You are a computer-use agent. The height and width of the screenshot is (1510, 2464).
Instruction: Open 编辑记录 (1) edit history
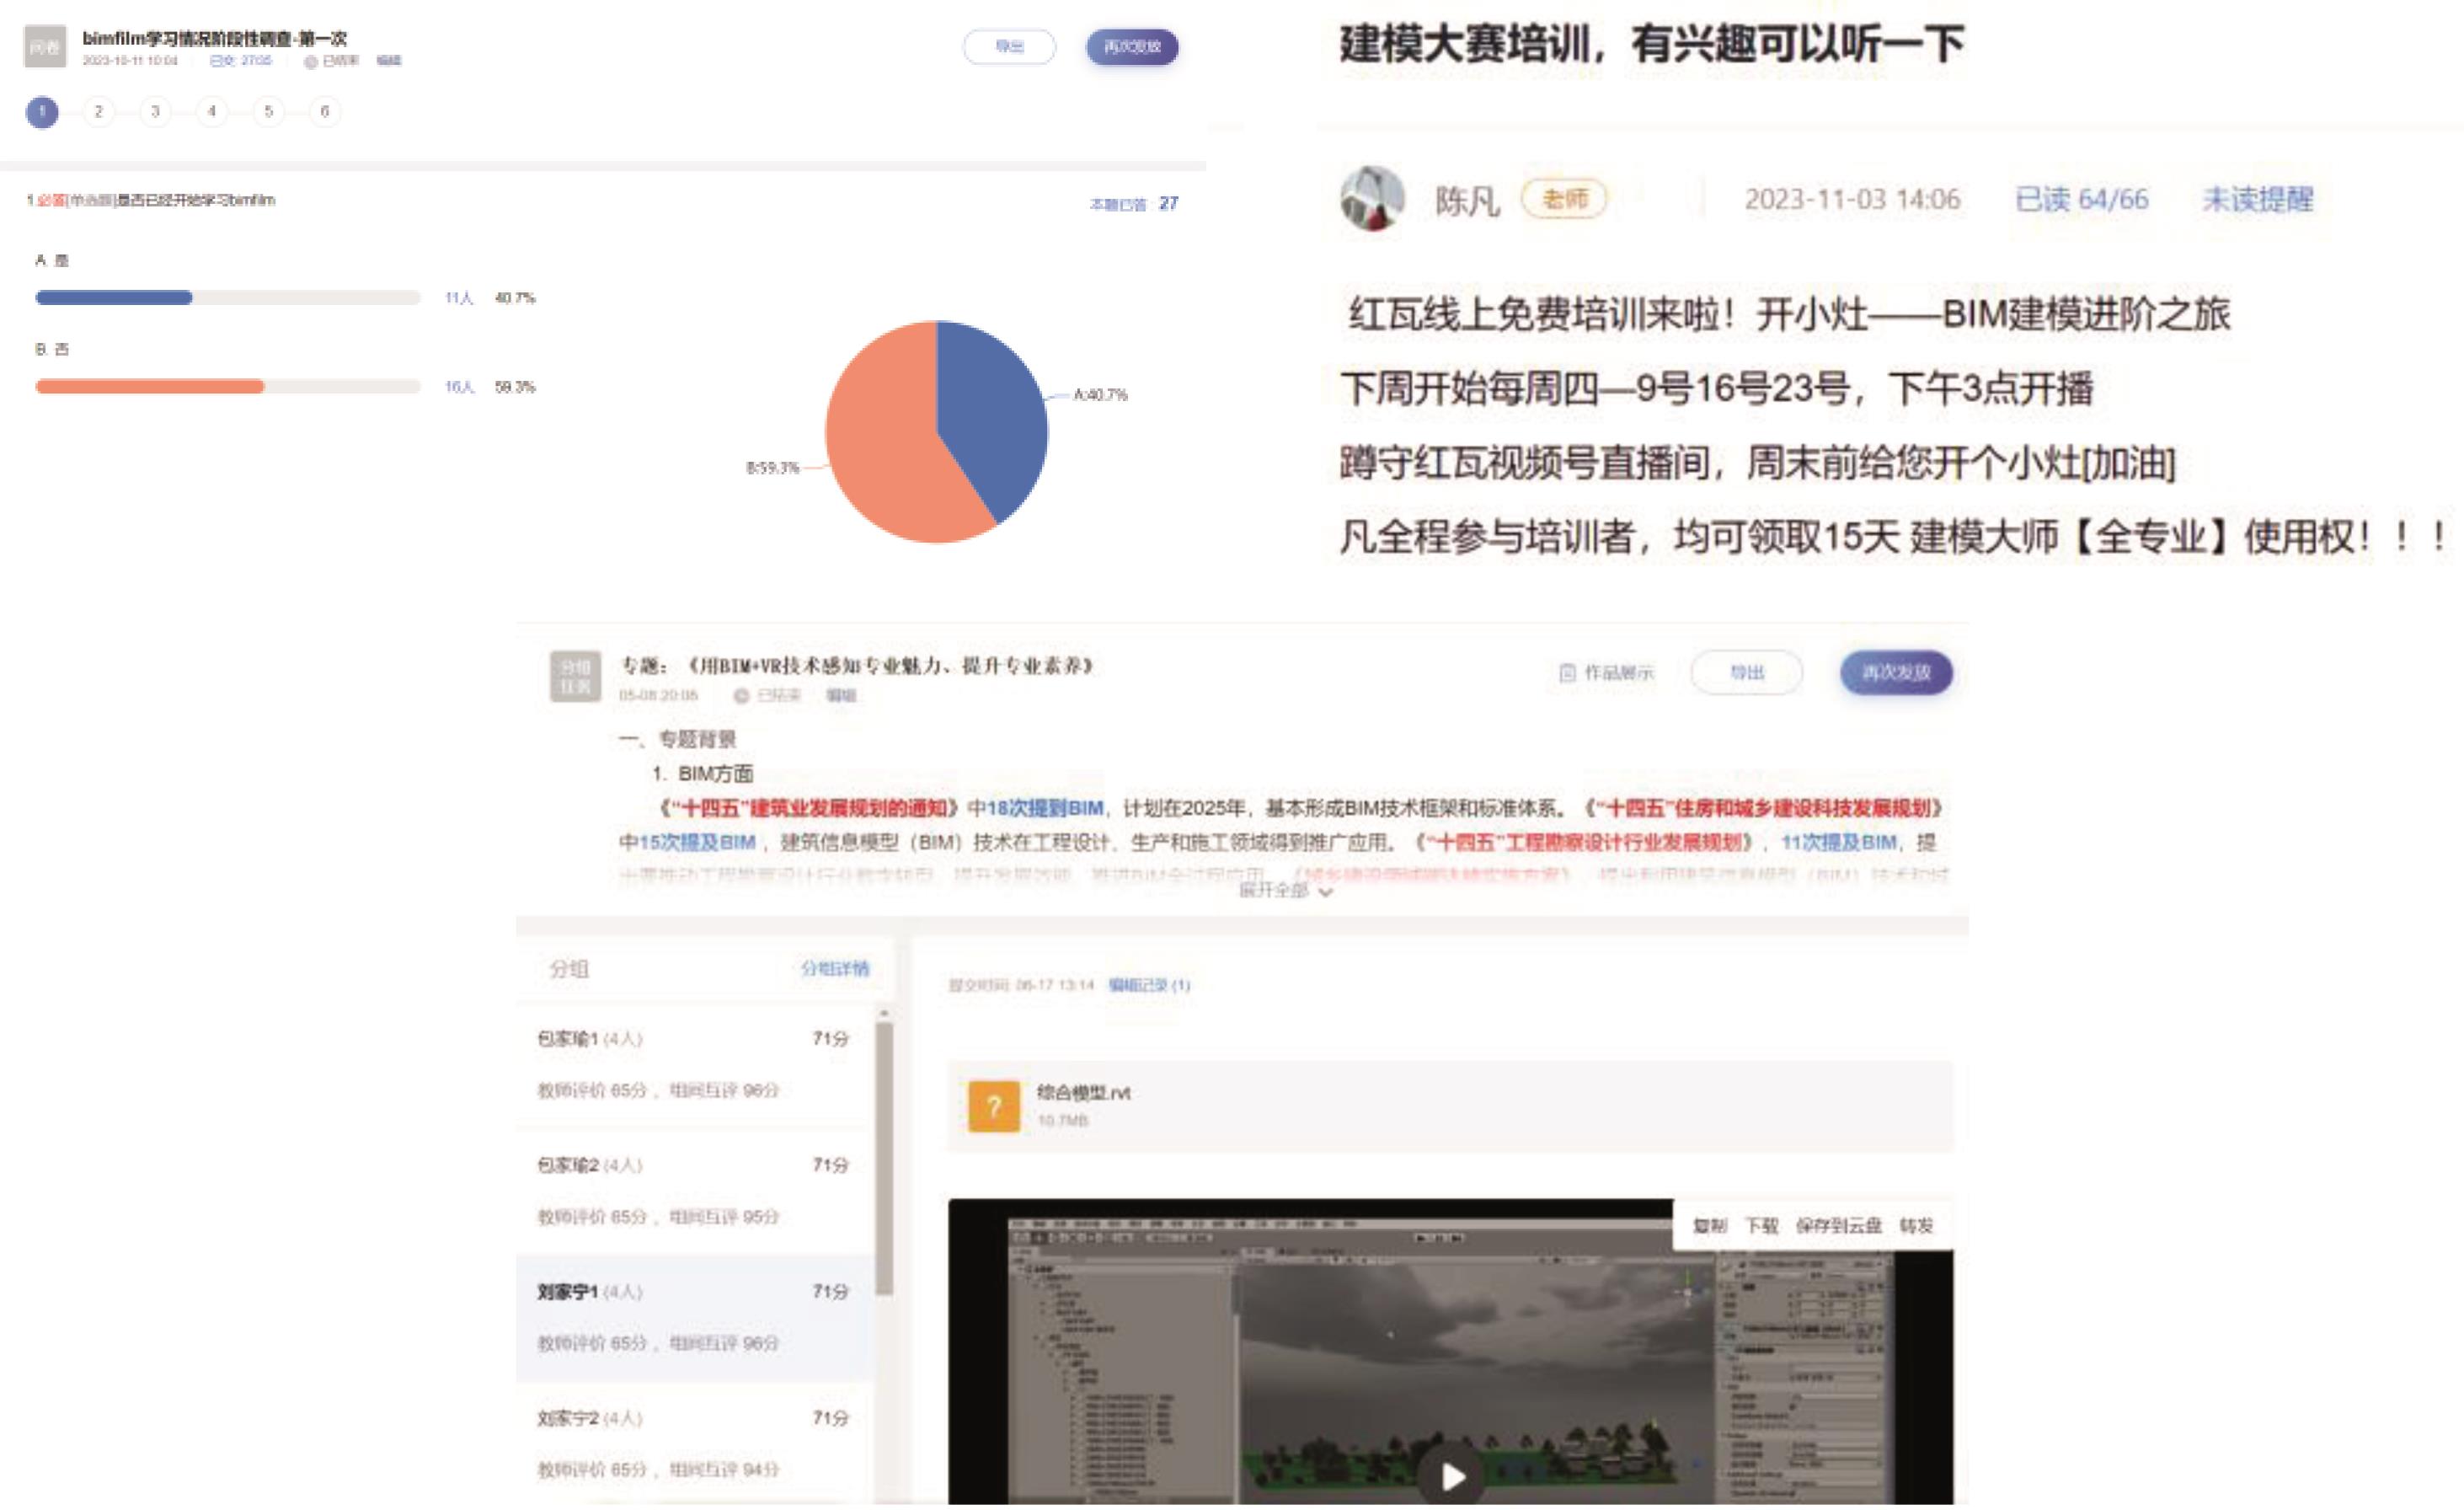pyautogui.click(x=1149, y=985)
